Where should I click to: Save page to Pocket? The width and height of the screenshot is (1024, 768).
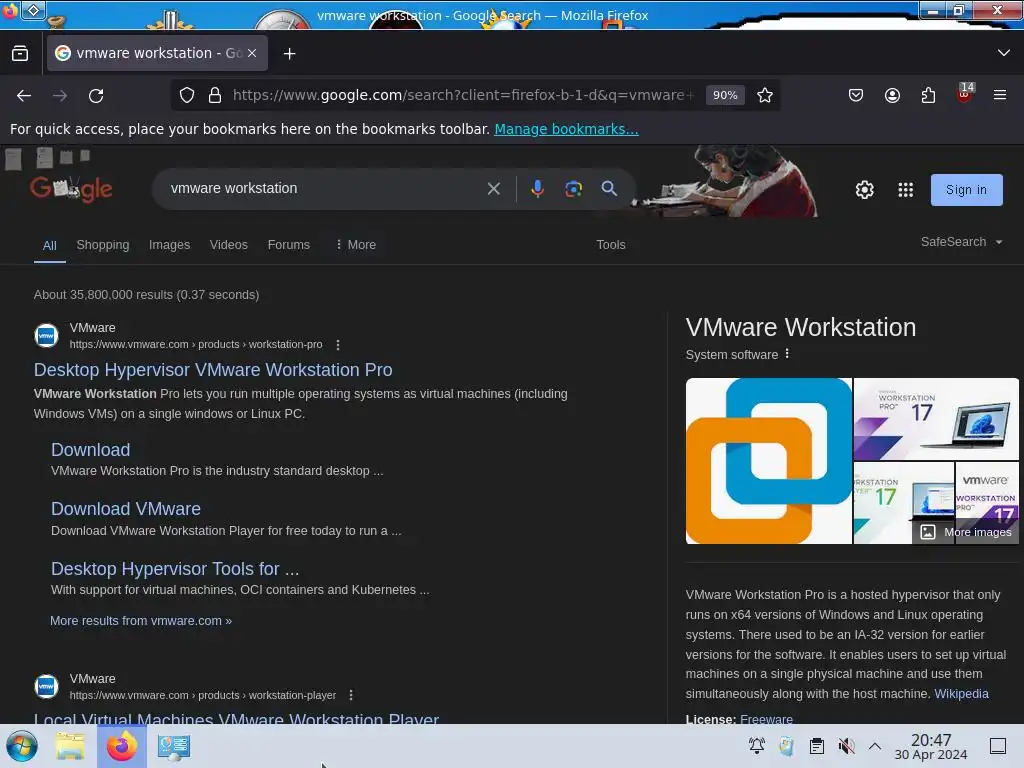[x=856, y=95]
